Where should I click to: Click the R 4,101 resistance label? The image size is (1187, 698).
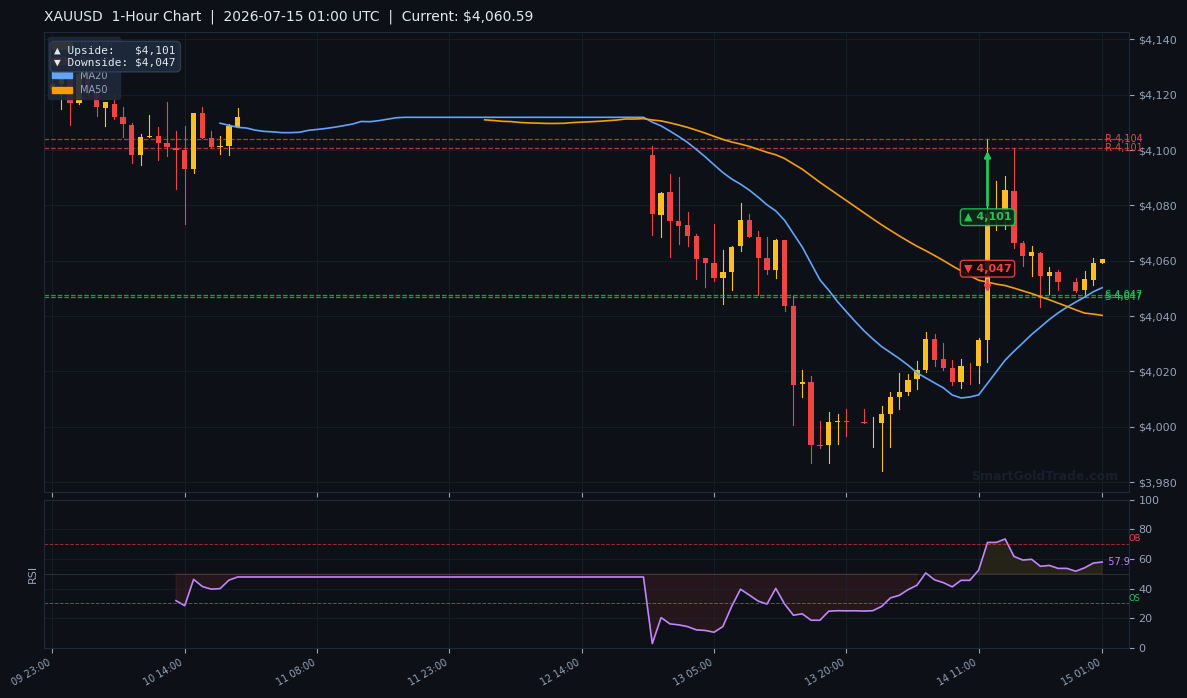click(x=1123, y=148)
